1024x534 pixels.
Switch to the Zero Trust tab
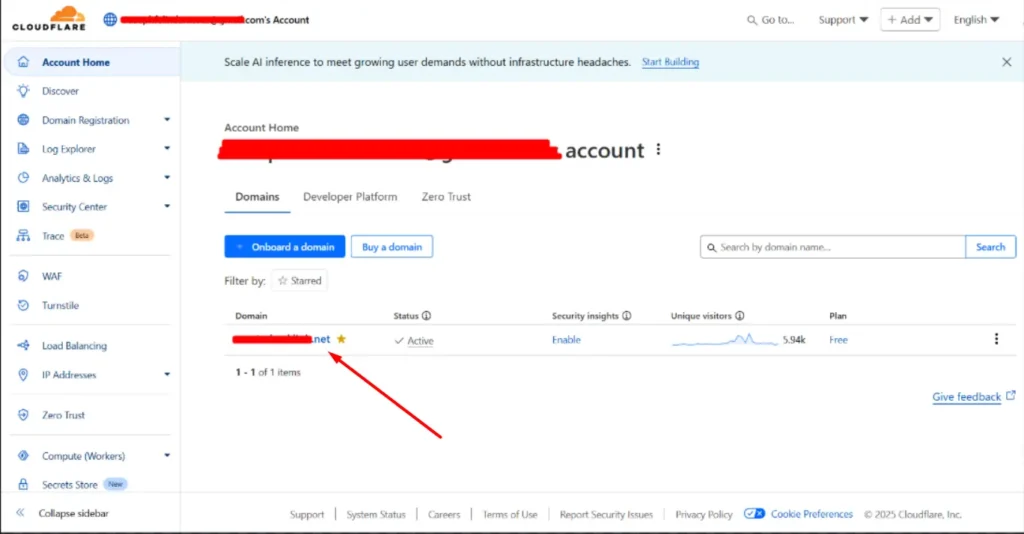[446, 197]
